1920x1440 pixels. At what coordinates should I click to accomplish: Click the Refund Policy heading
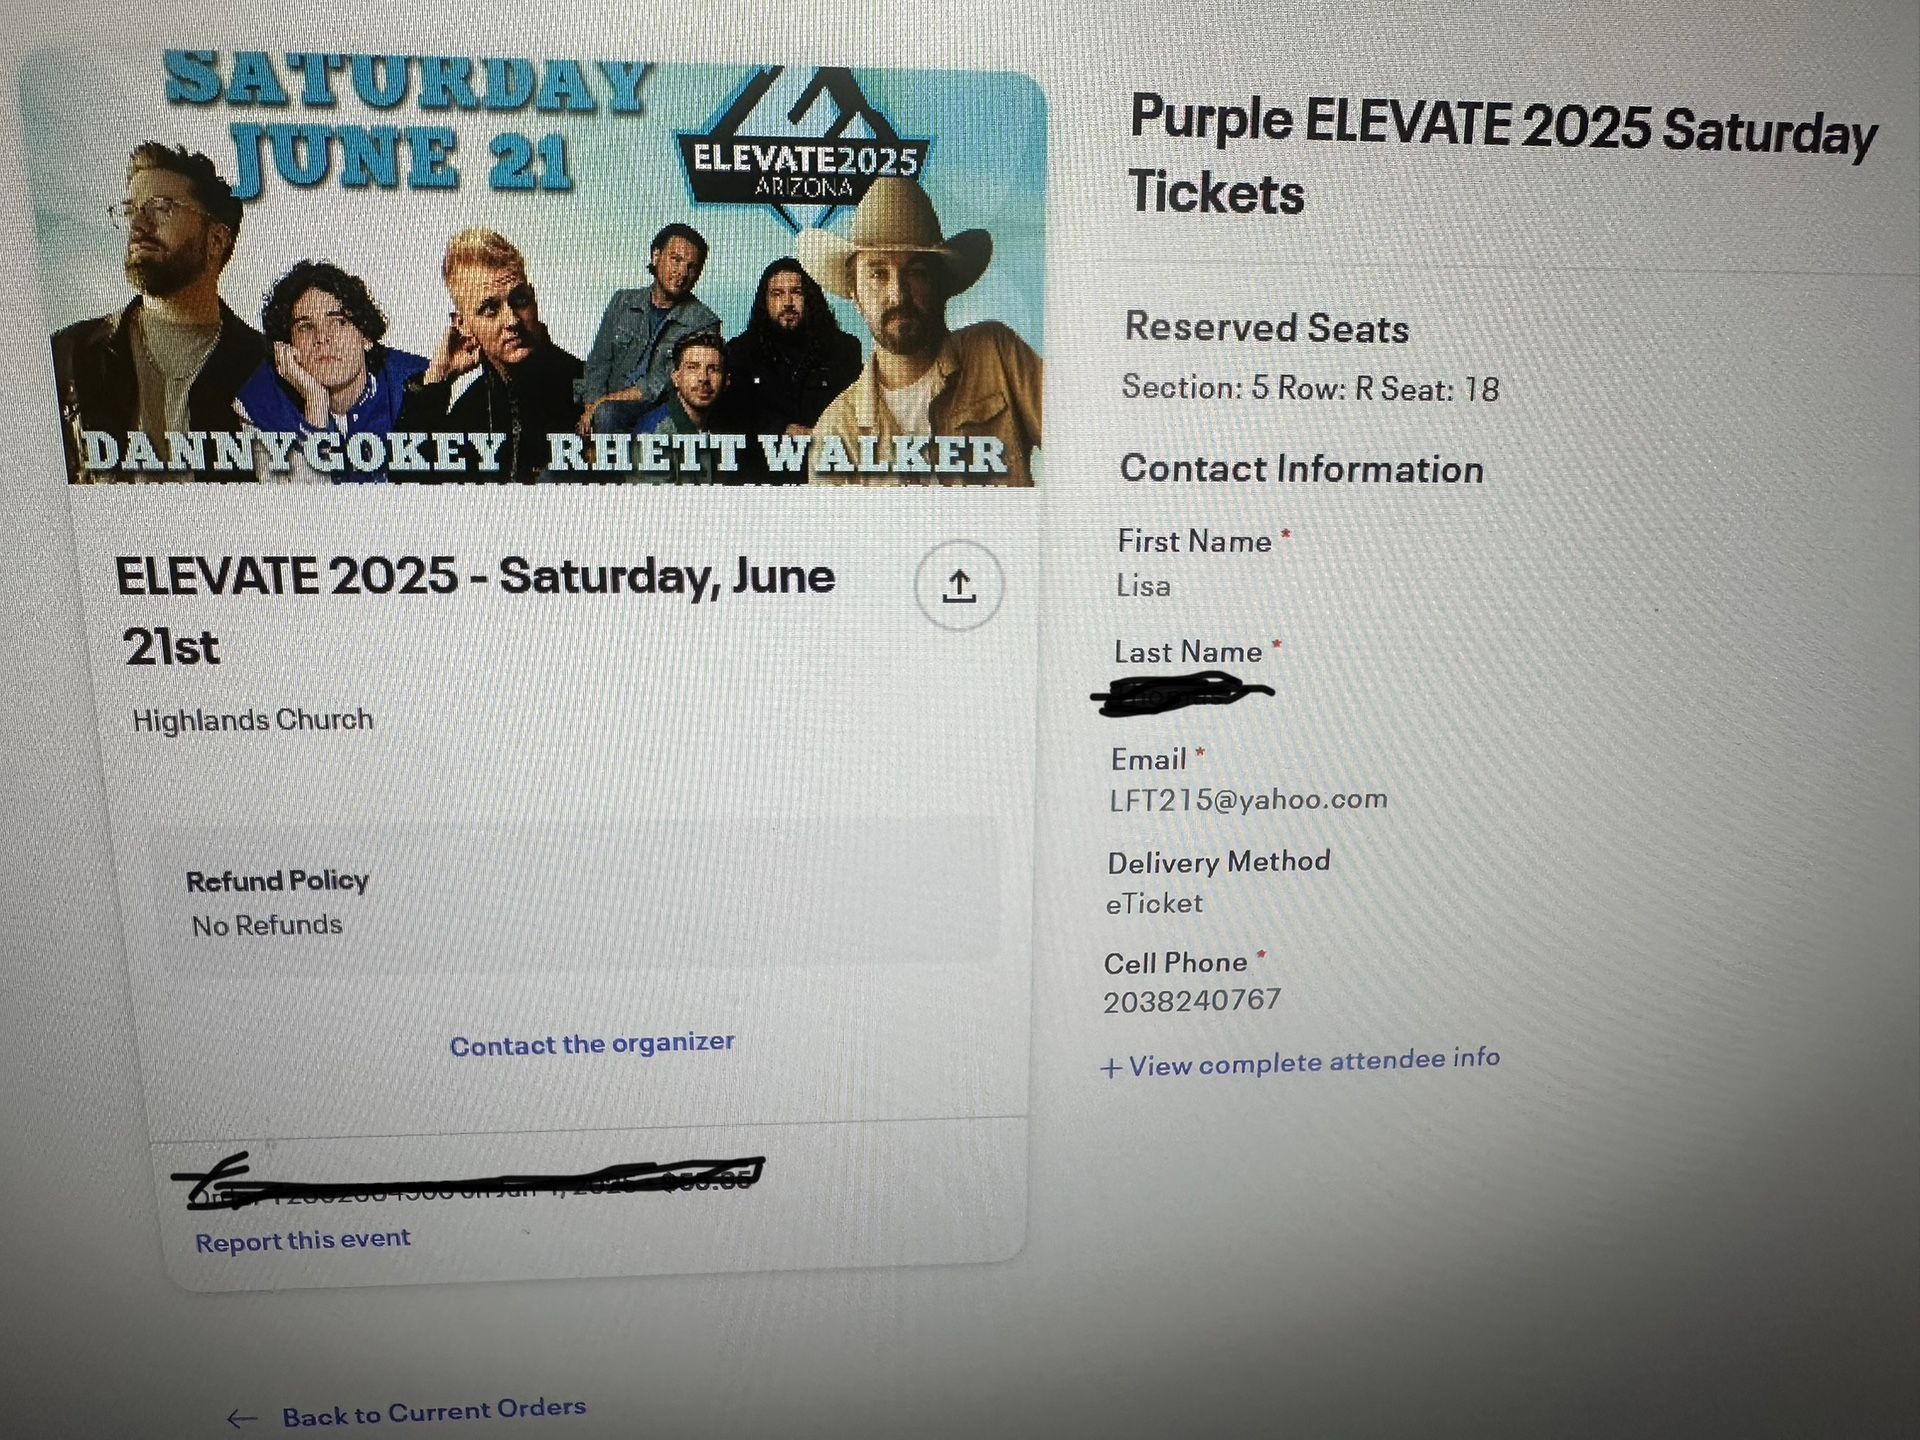tap(277, 881)
